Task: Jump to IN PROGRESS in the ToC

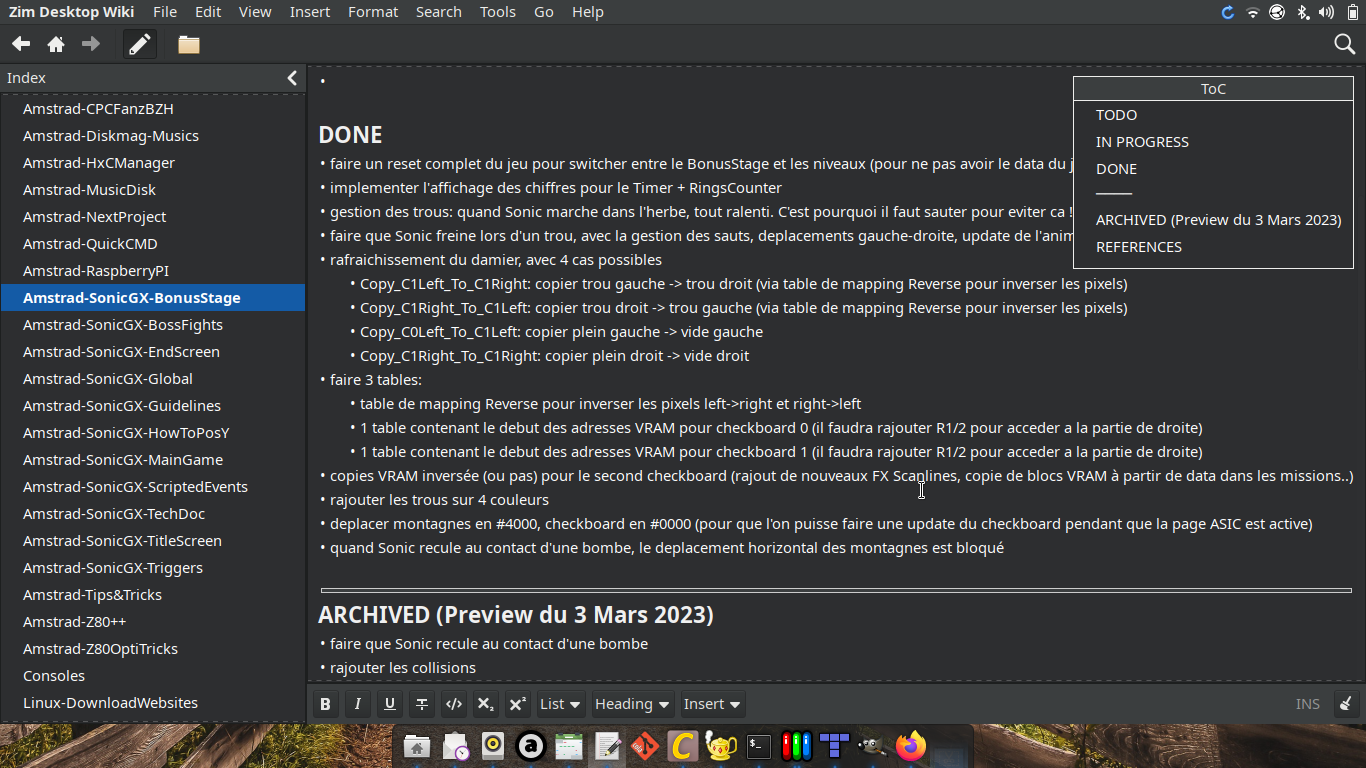Action: [1142, 142]
